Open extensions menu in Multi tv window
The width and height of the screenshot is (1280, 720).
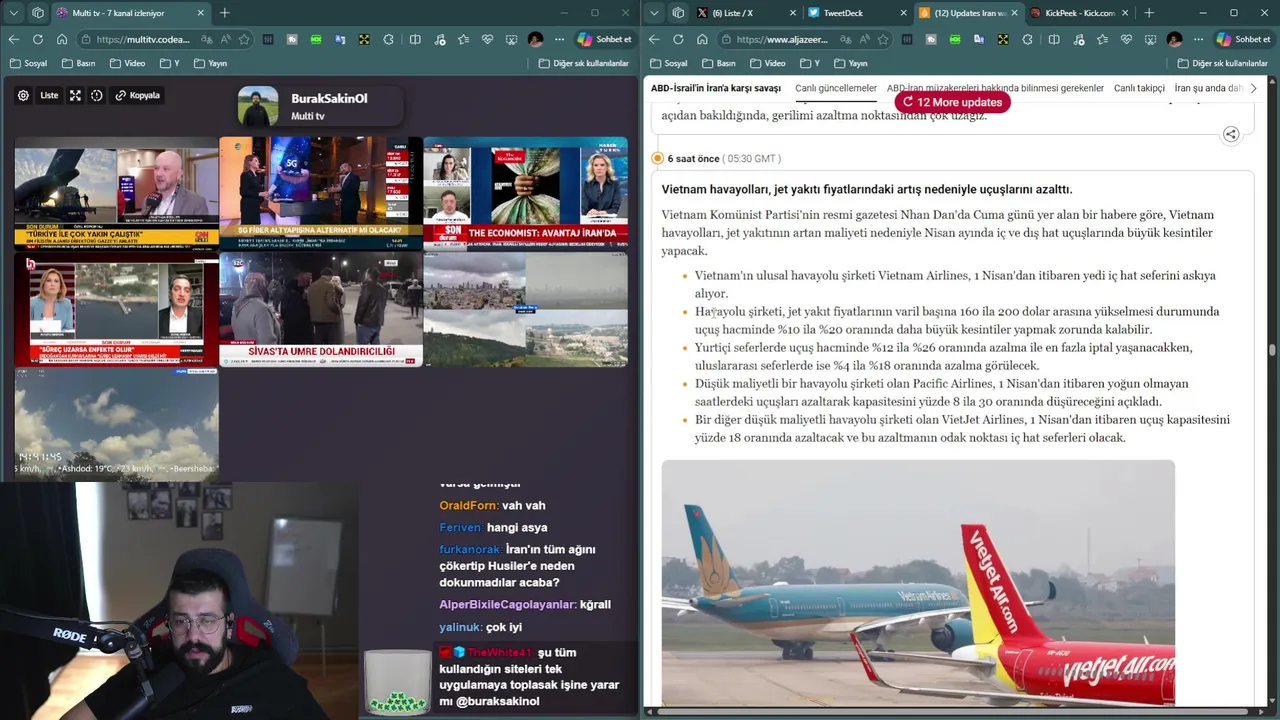[x=388, y=39]
